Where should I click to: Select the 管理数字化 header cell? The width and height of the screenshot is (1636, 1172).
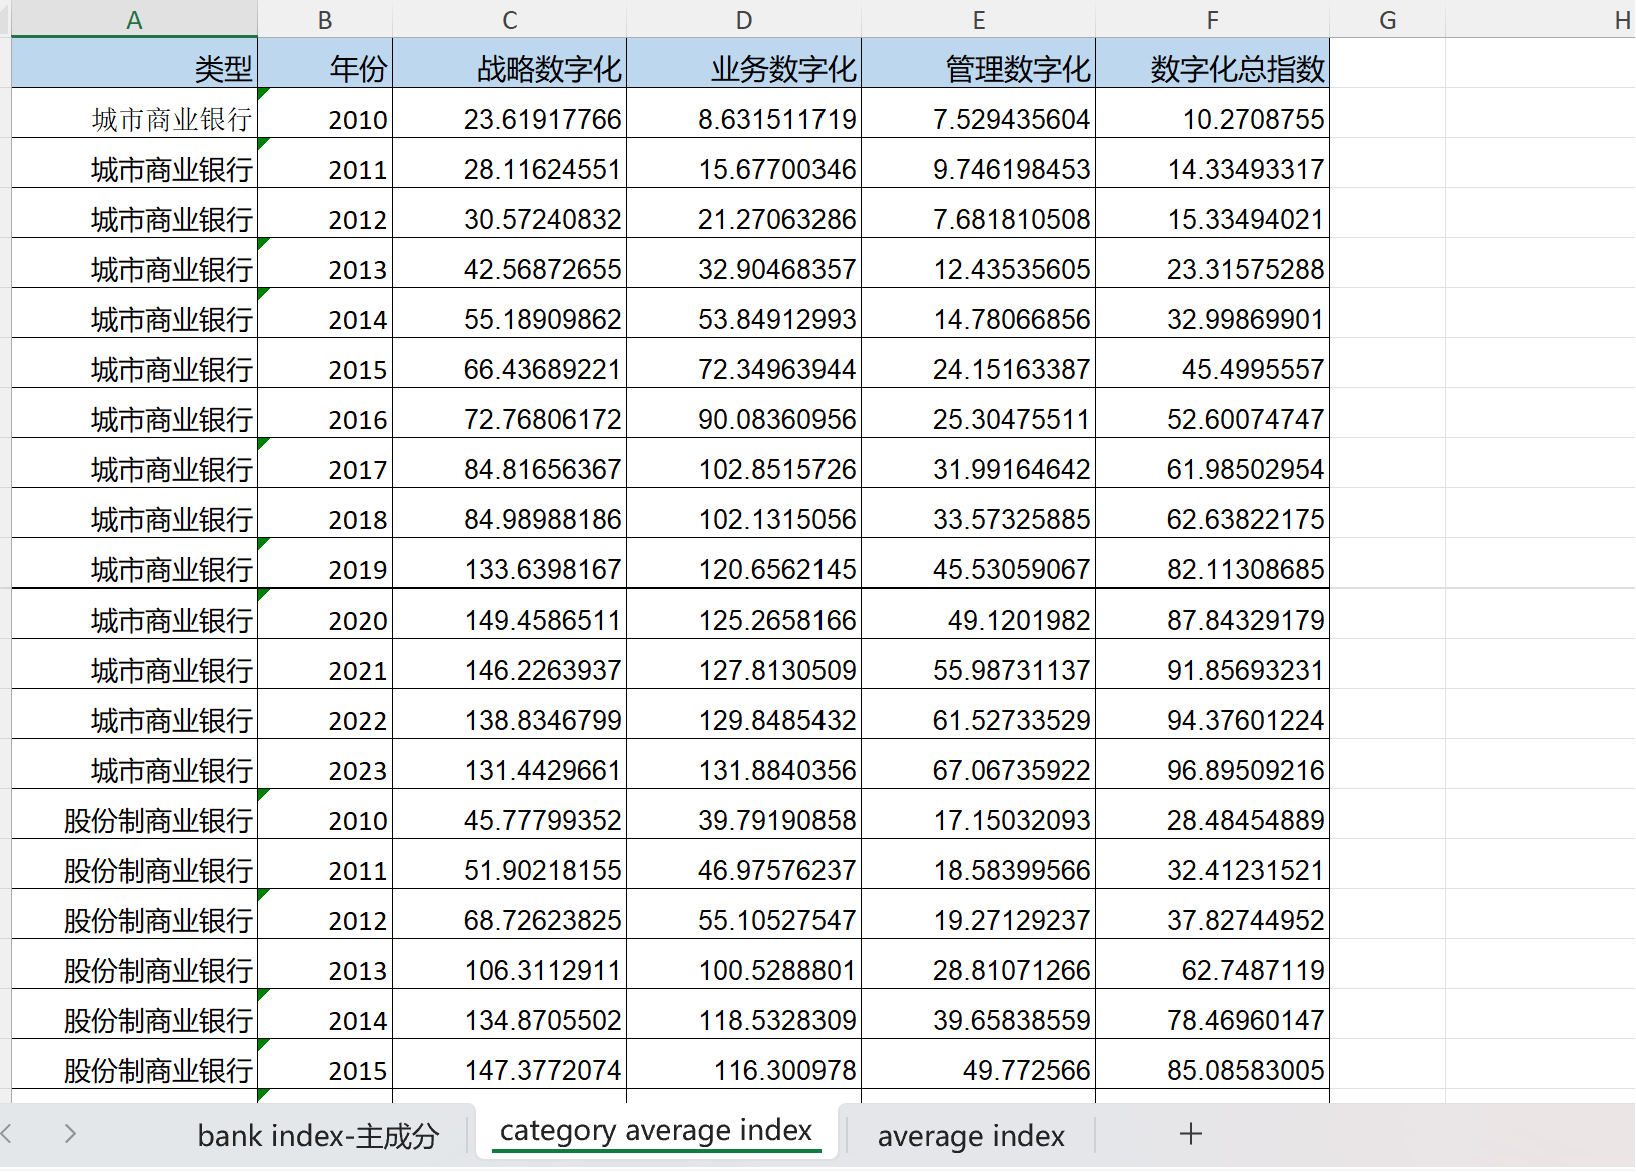pyautogui.click(x=978, y=64)
